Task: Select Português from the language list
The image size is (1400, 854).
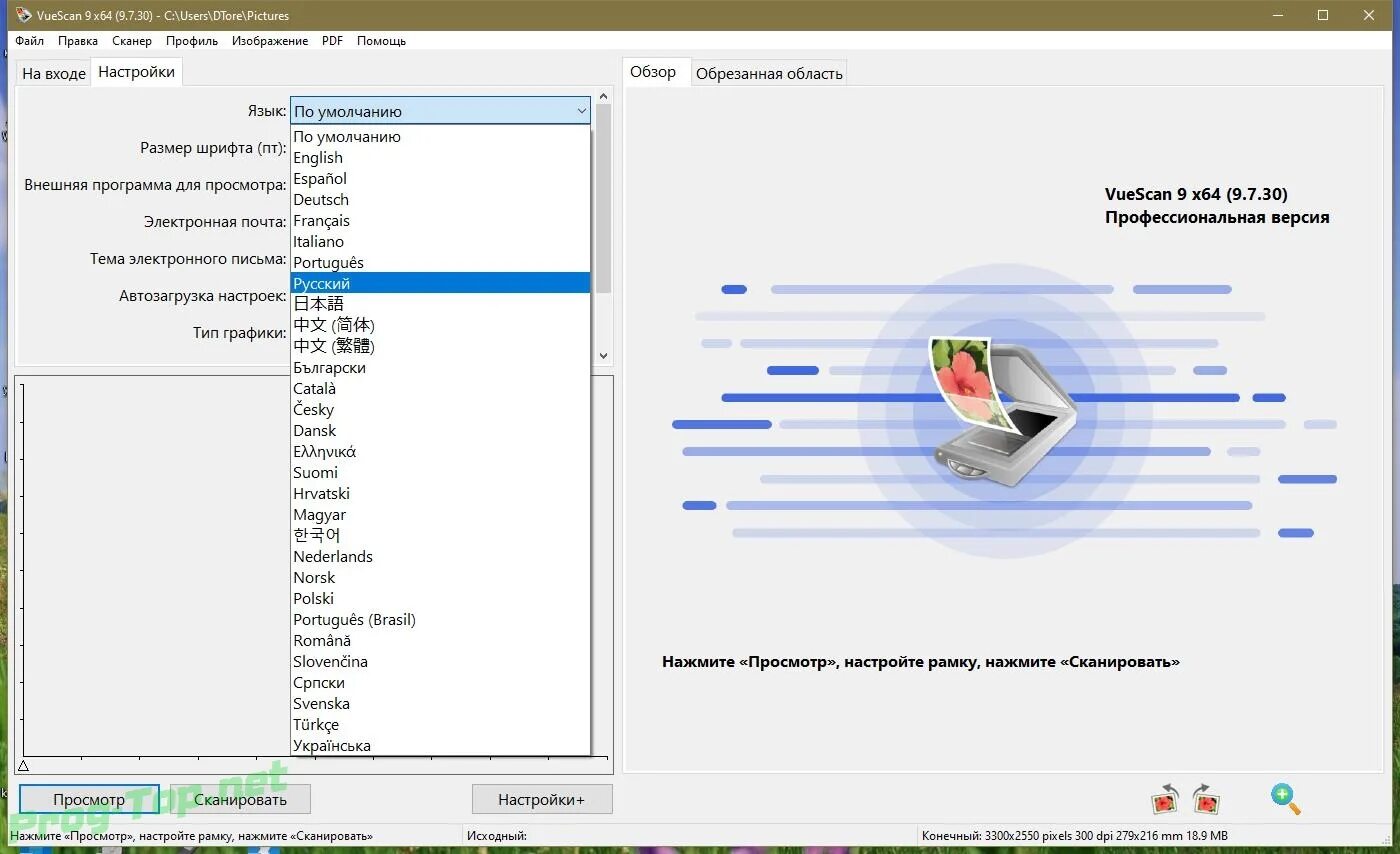Action: pos(440,262)
